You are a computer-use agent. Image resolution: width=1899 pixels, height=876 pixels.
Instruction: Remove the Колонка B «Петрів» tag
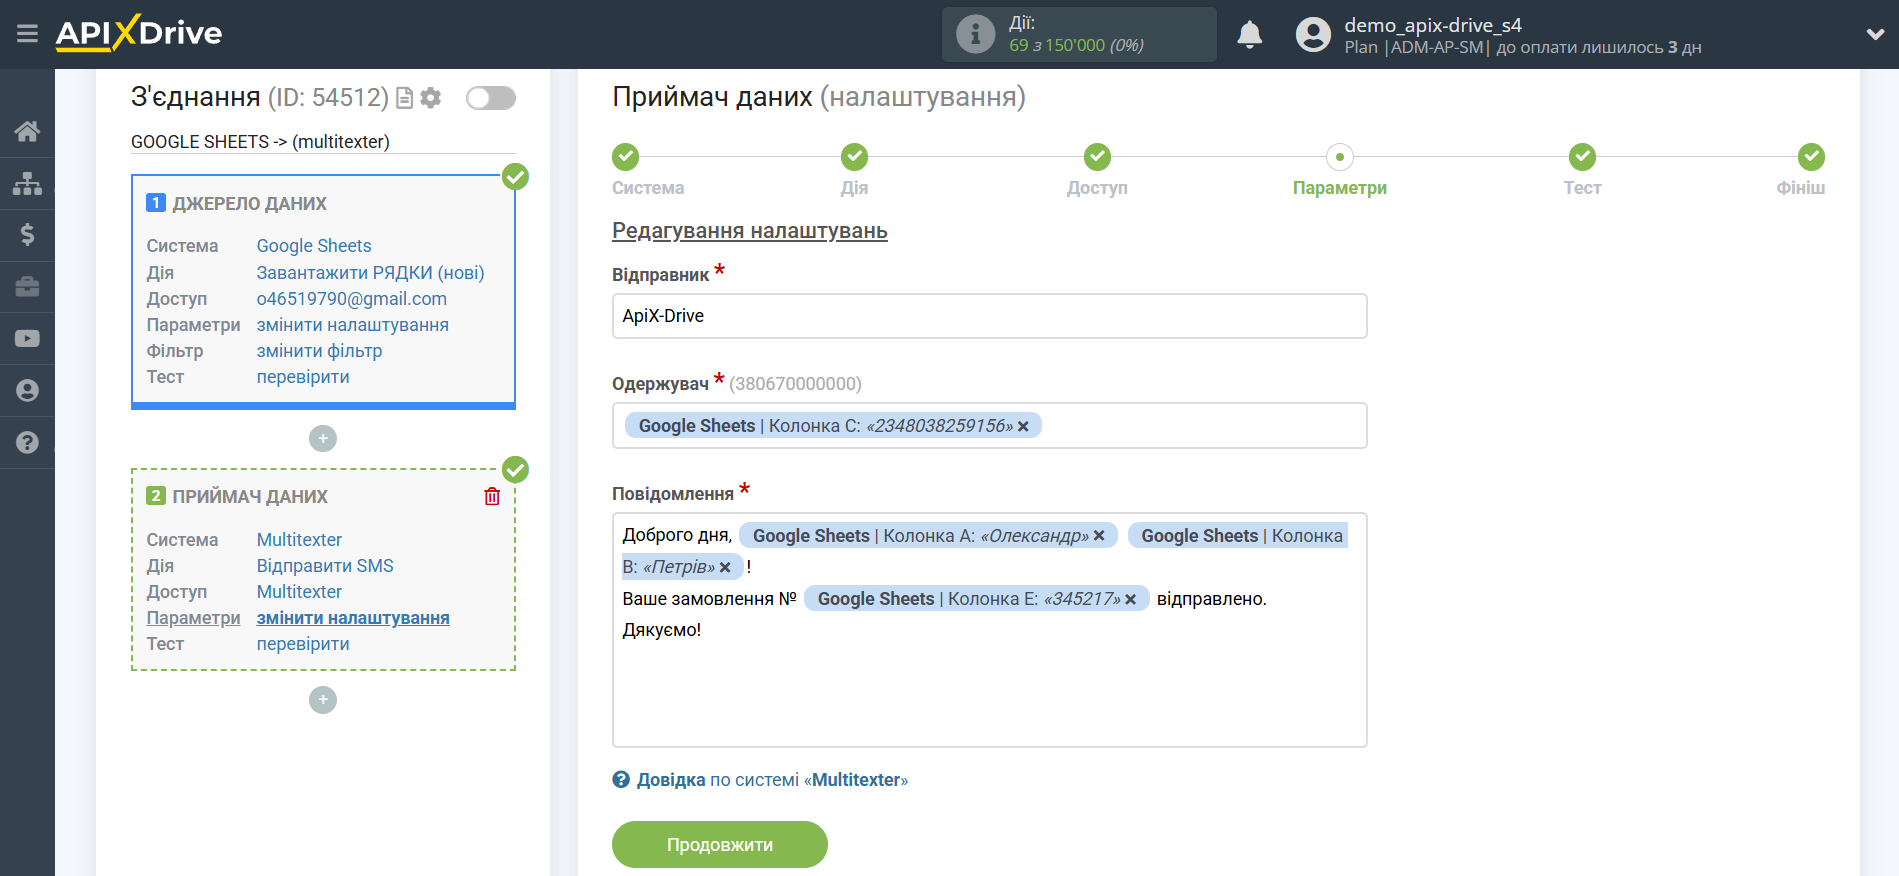pos(725,568)
